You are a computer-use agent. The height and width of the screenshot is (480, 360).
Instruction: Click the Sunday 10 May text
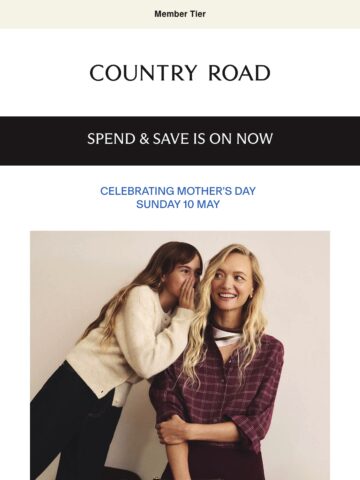pyautogui.click(x=178, y=204)
